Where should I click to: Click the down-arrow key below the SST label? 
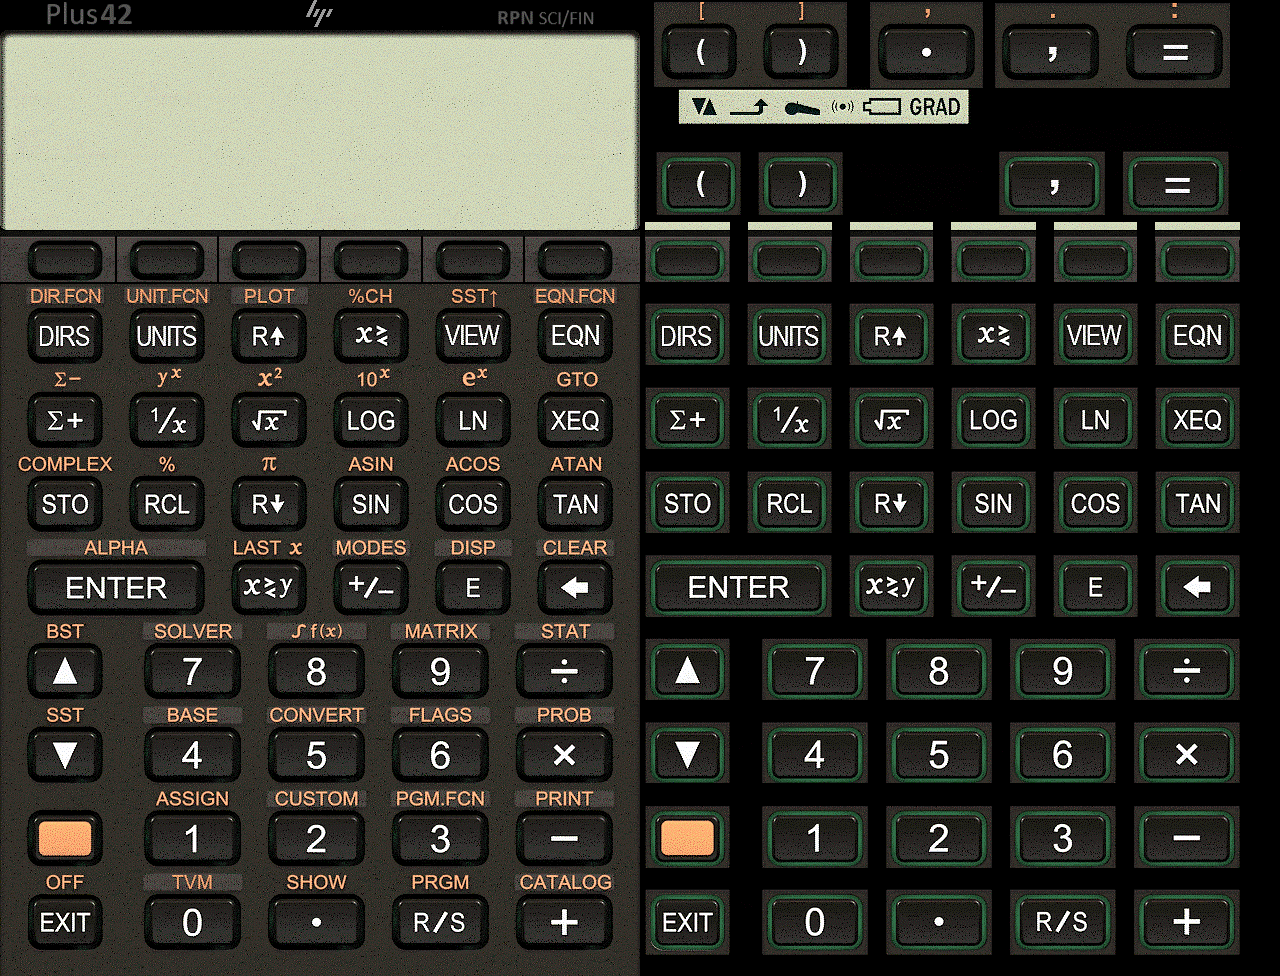[65, 755]
